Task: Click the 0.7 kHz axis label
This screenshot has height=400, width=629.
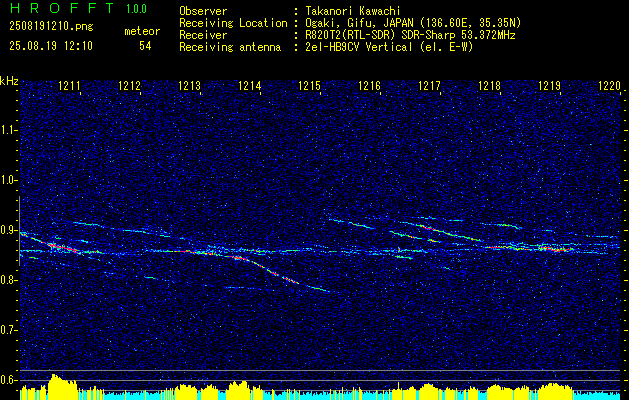Action: tap(8, 330)
